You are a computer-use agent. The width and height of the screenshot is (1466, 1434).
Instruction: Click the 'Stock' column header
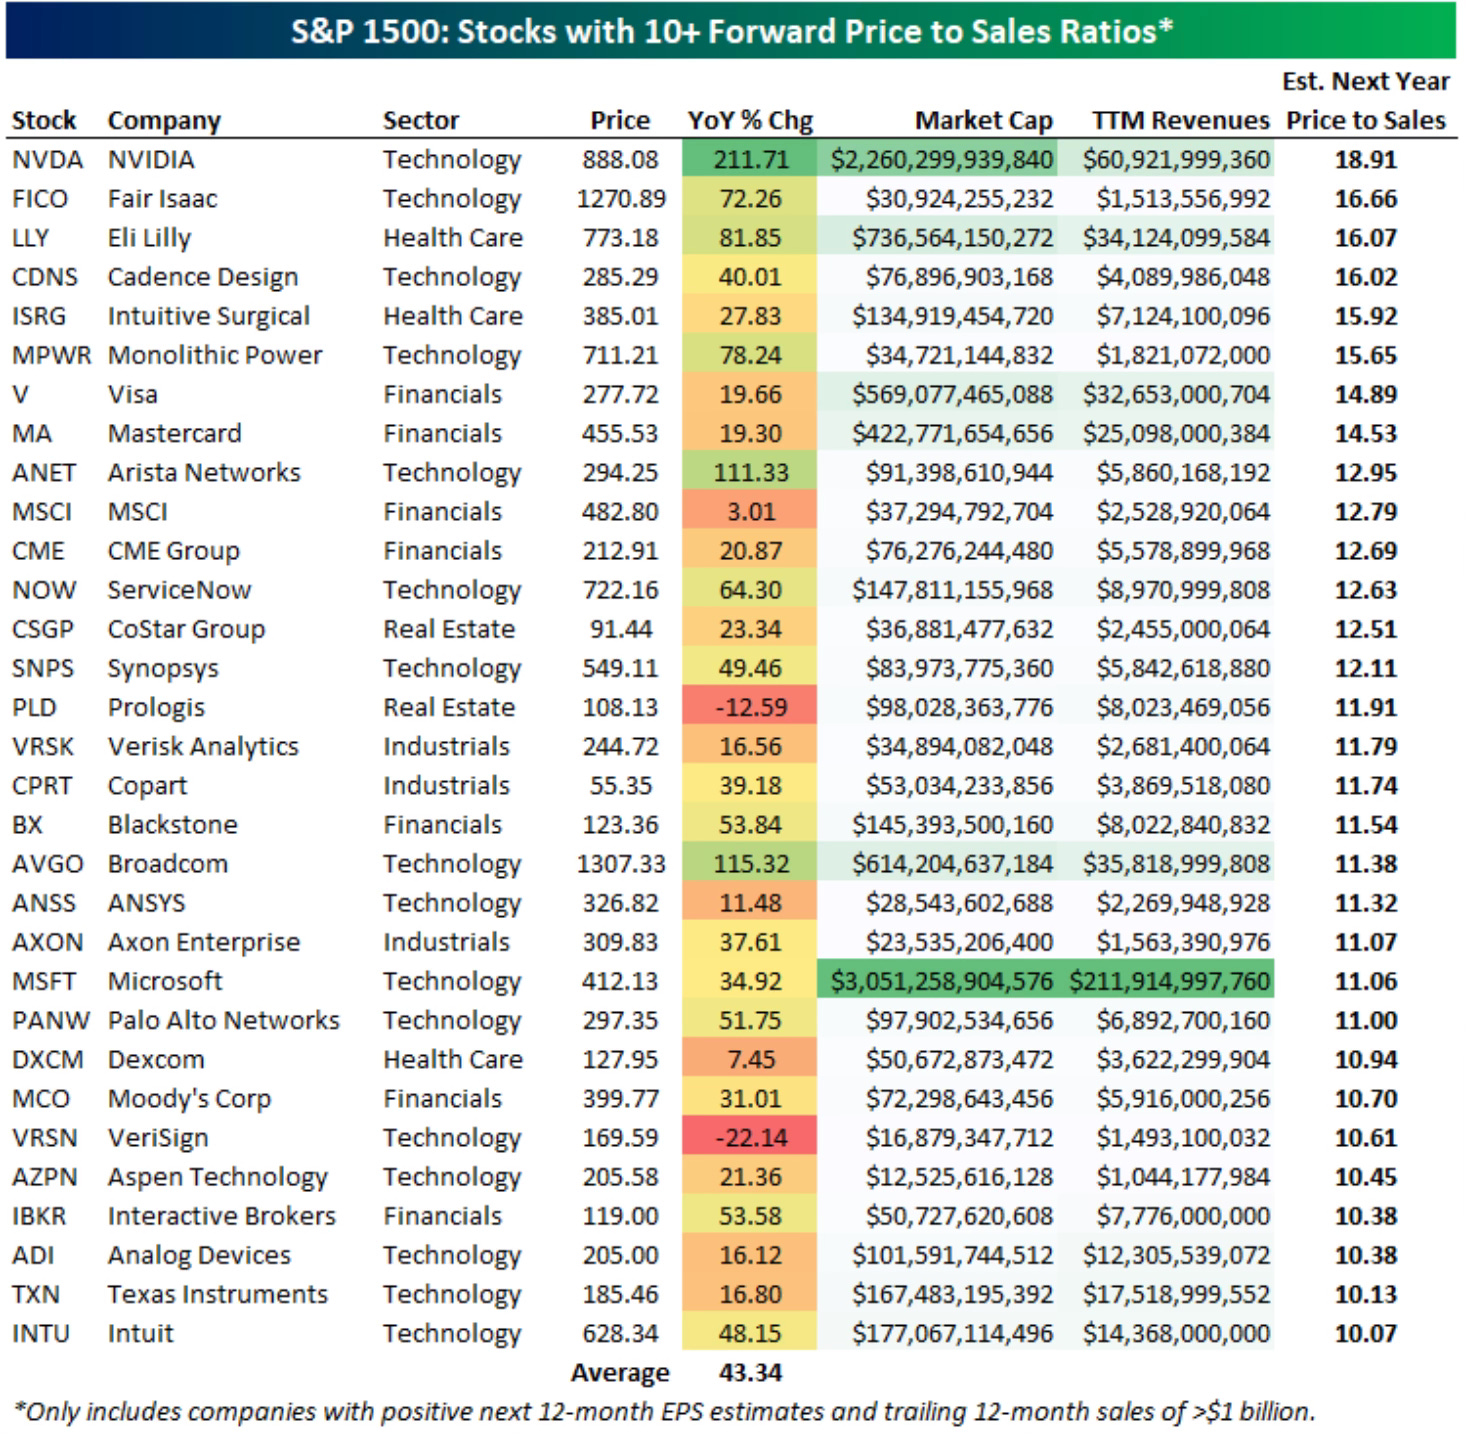pyautogui.click(x=44, y=120)
